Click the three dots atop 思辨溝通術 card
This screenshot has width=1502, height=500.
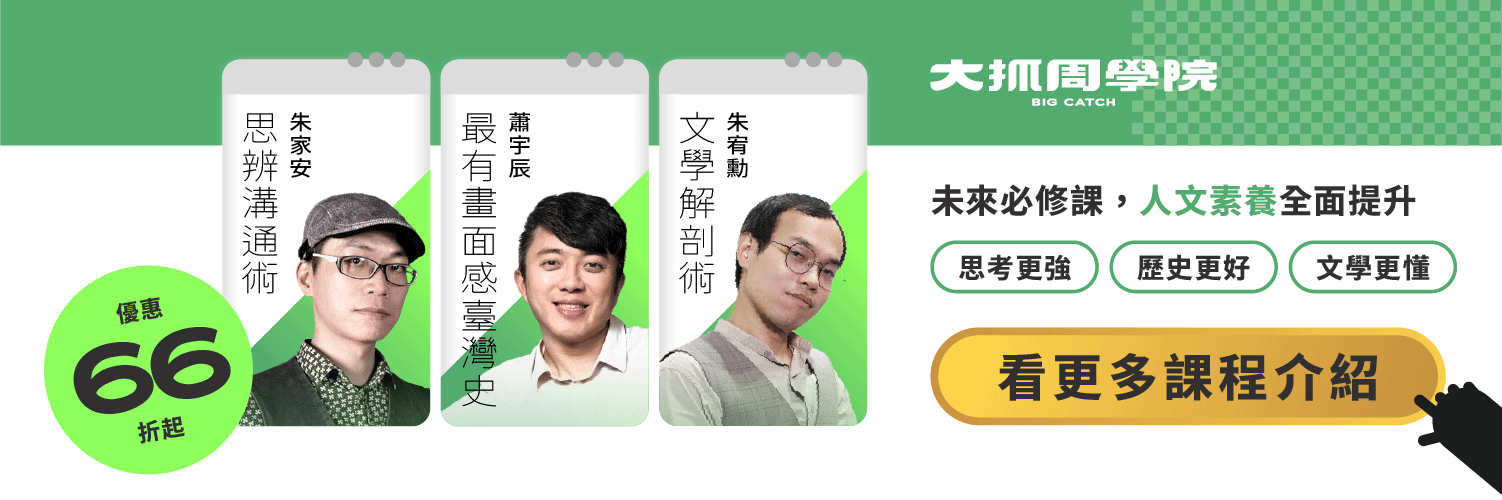(x=376, y=60)
